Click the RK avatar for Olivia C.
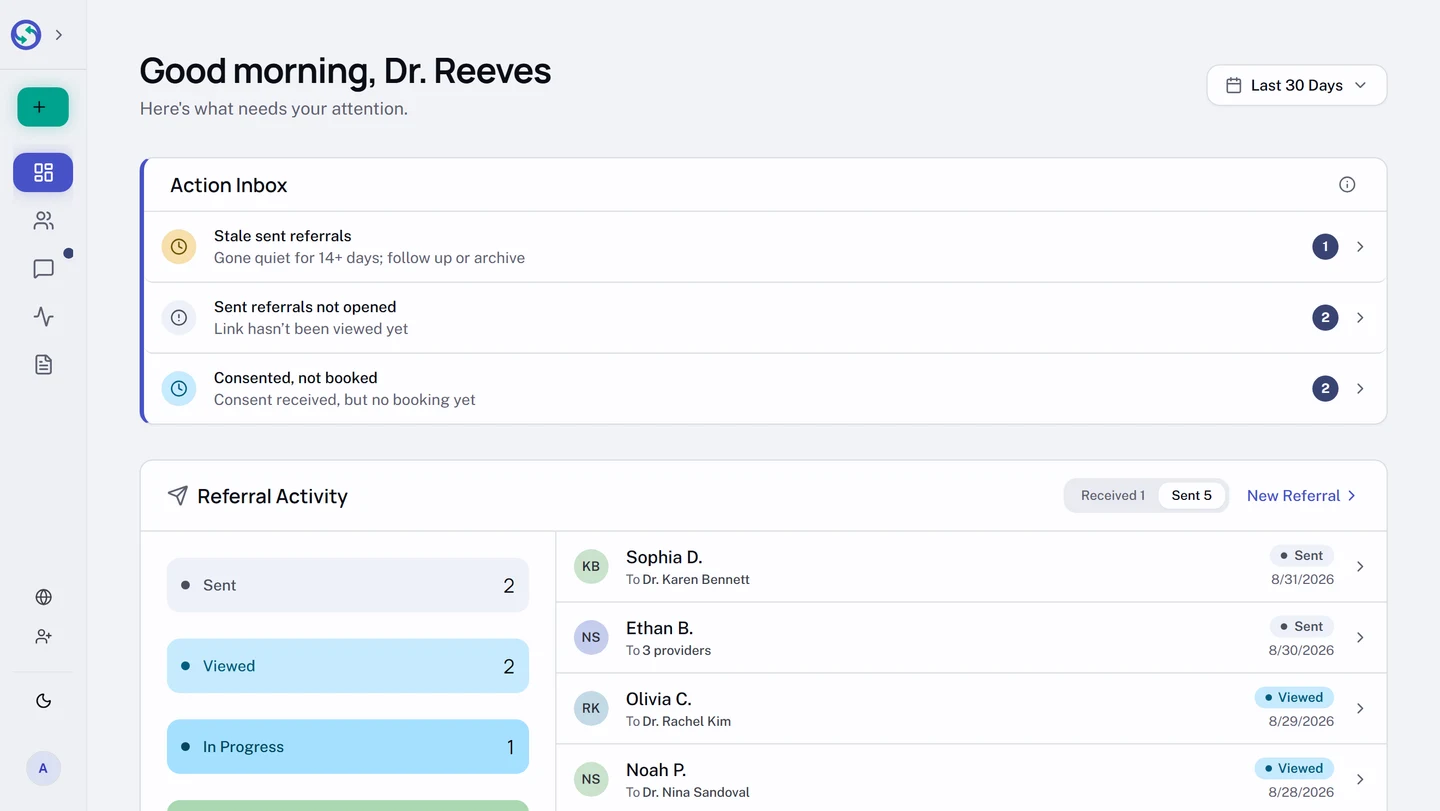The width and height of the screenshot is (1440, 811). (x=591, y=708)
